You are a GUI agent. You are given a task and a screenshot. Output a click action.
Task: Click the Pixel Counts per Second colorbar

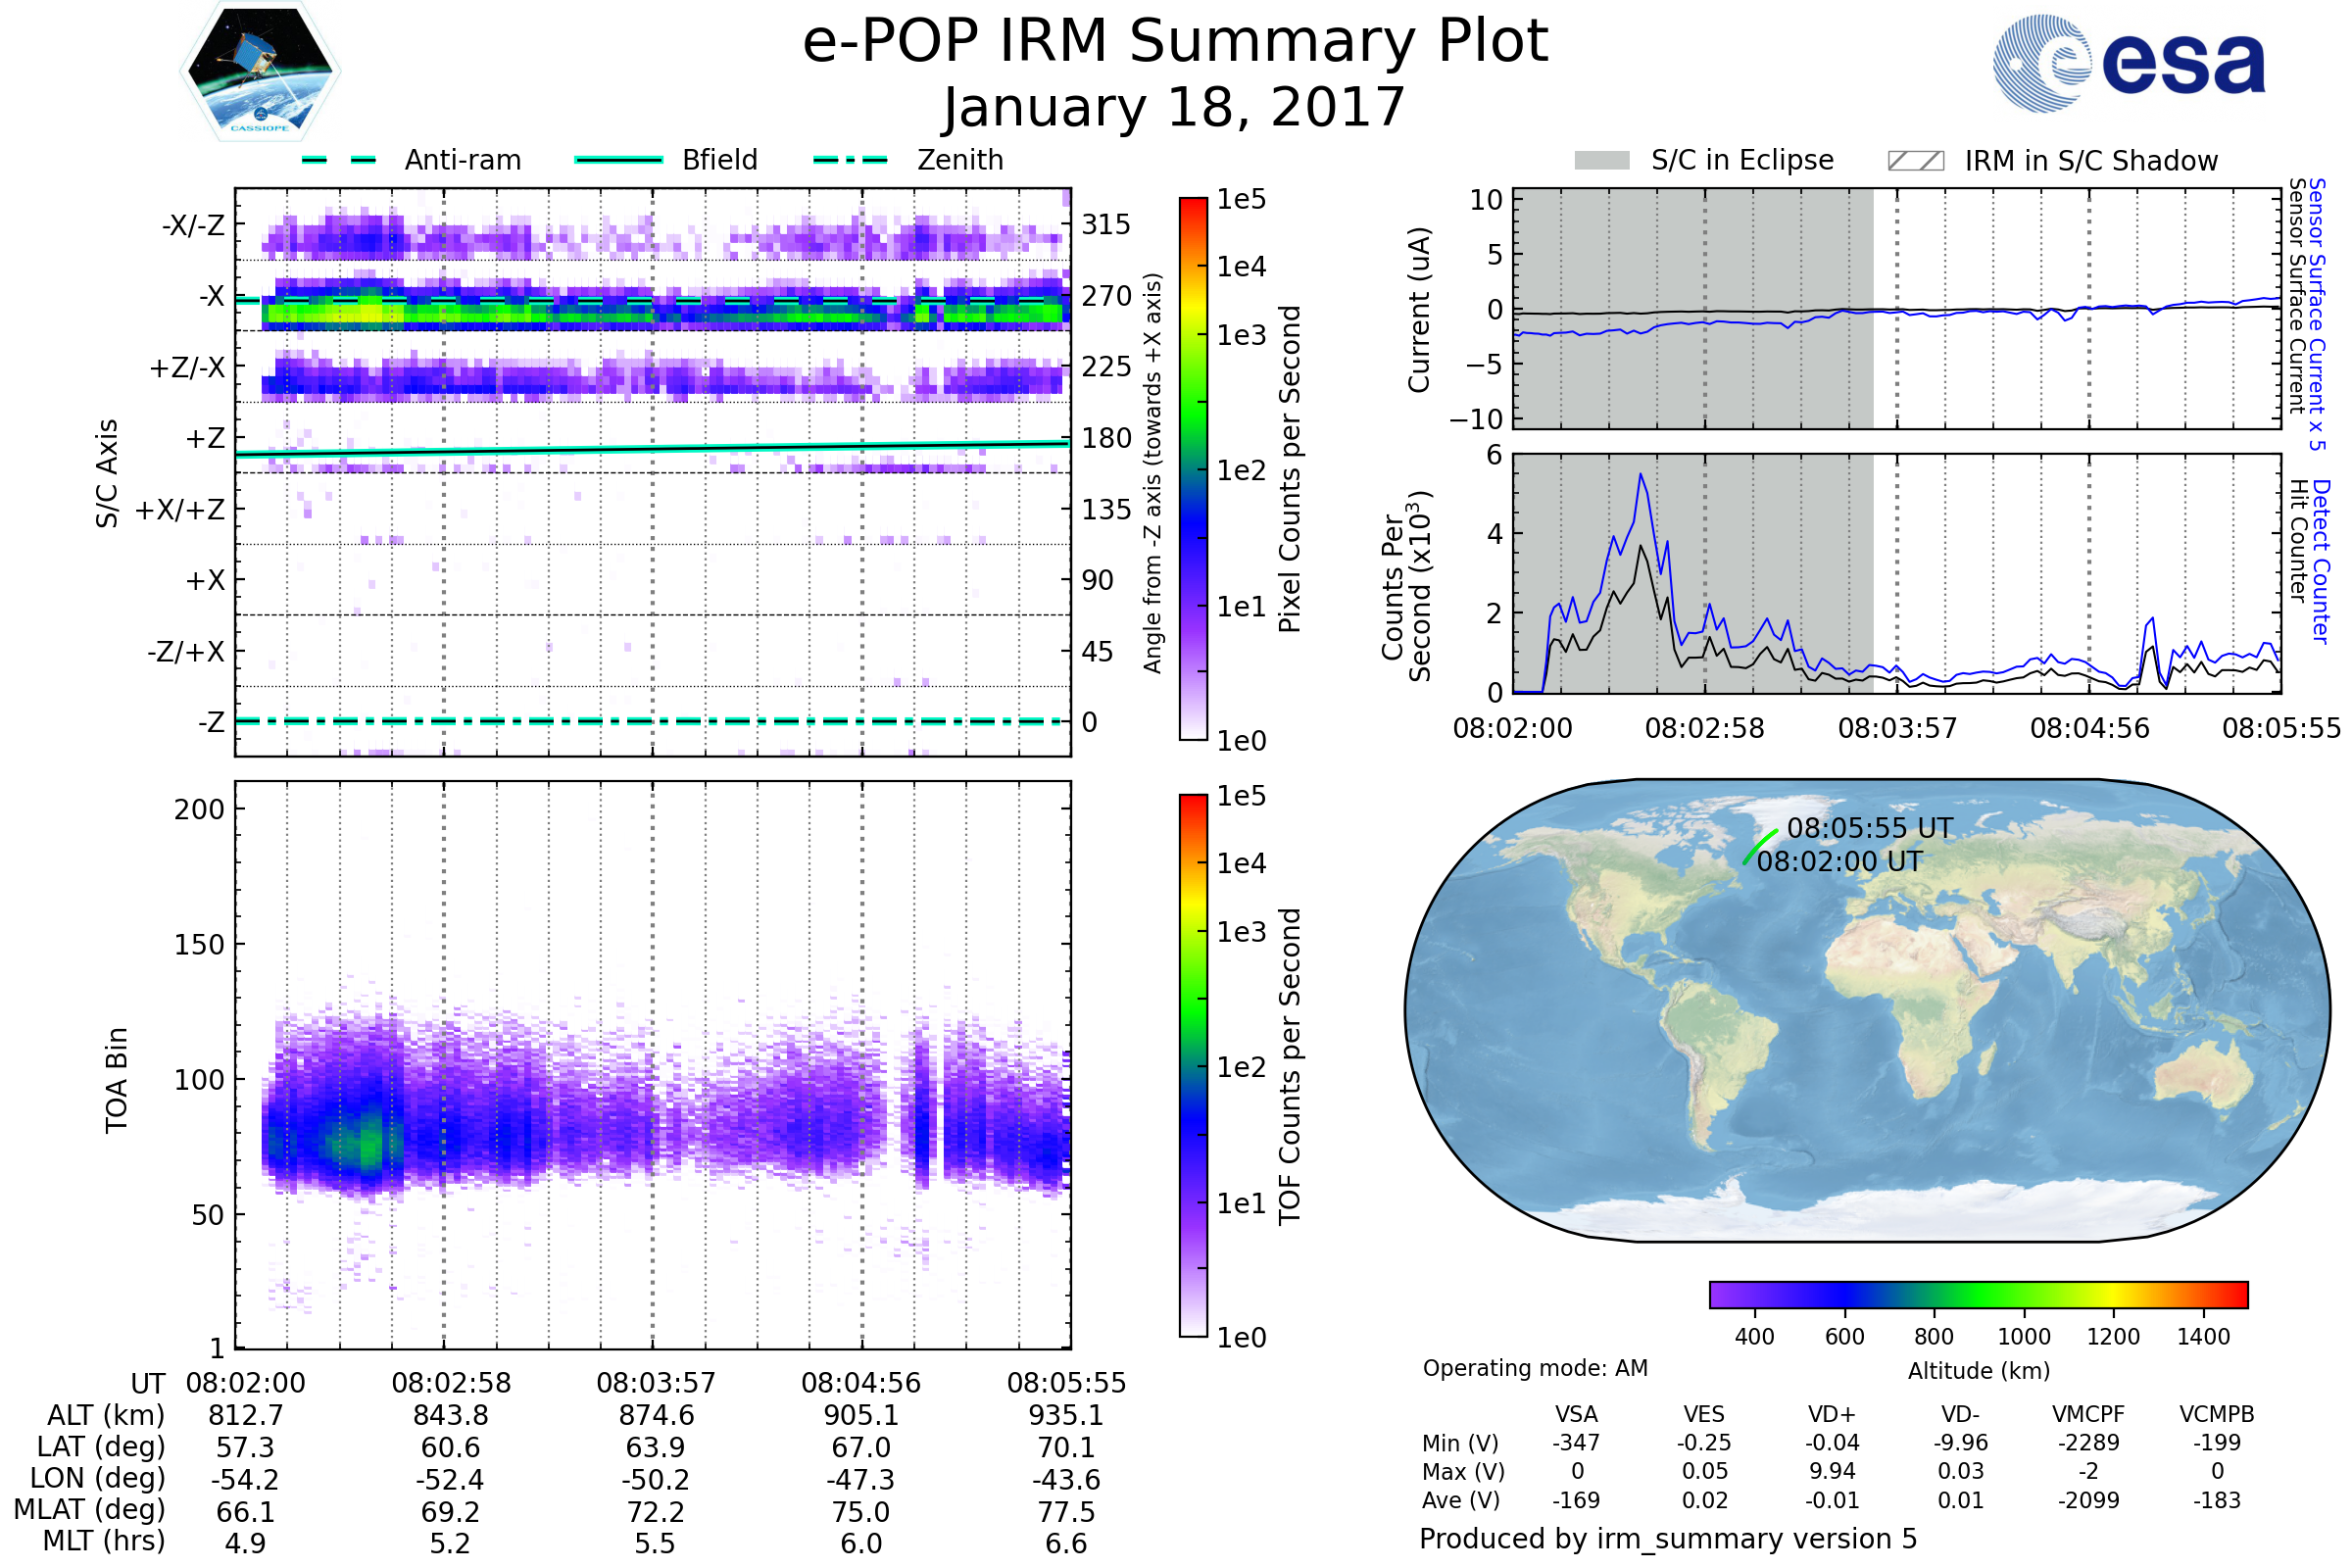1193,468
